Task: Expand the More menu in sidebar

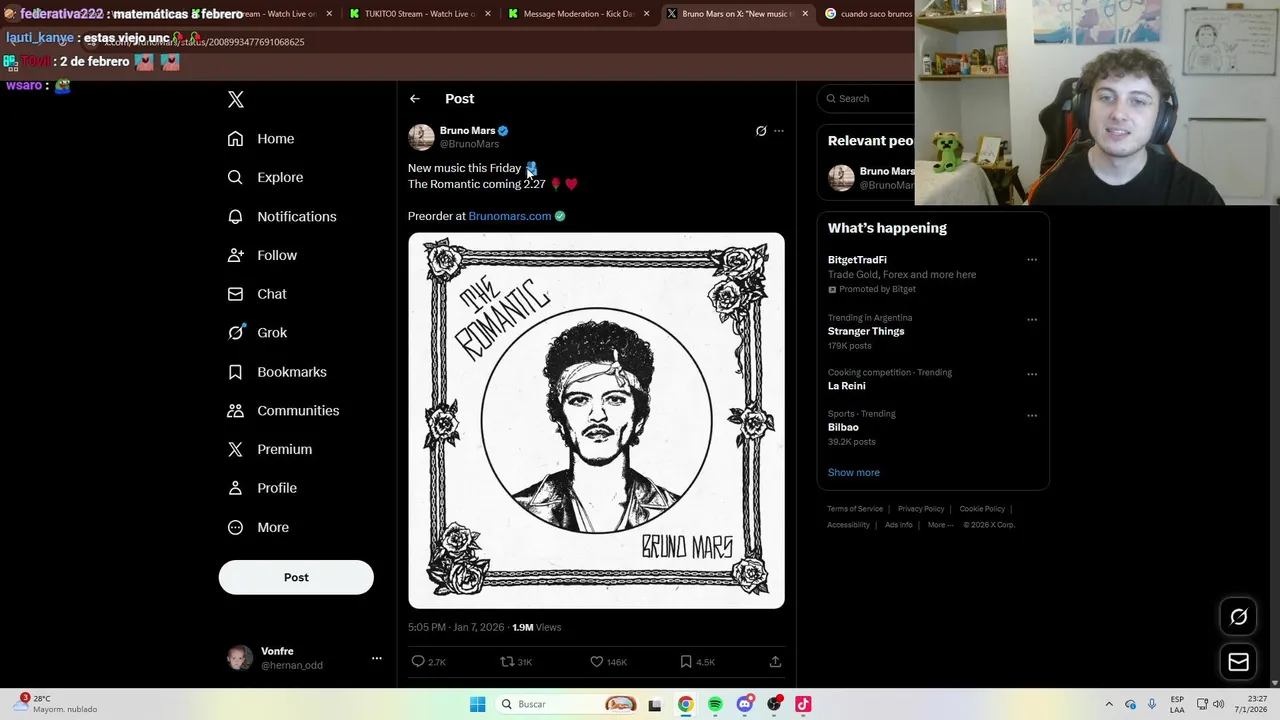Action: (258, 528)
